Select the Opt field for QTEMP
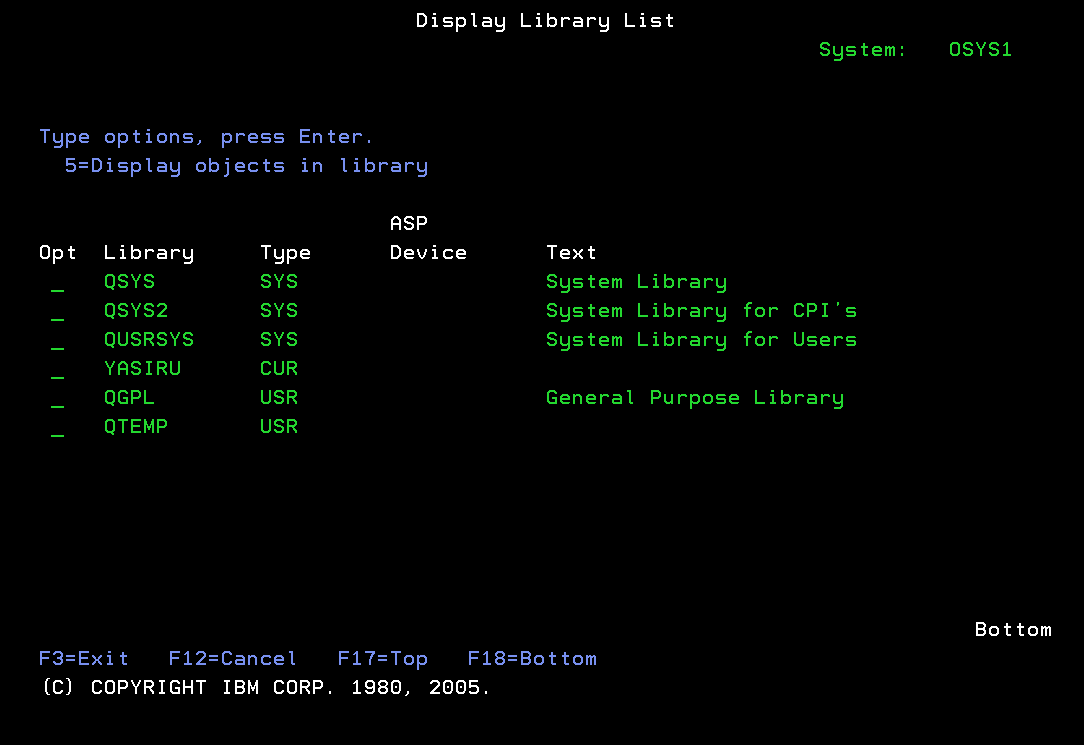 [x=57, y=427]
